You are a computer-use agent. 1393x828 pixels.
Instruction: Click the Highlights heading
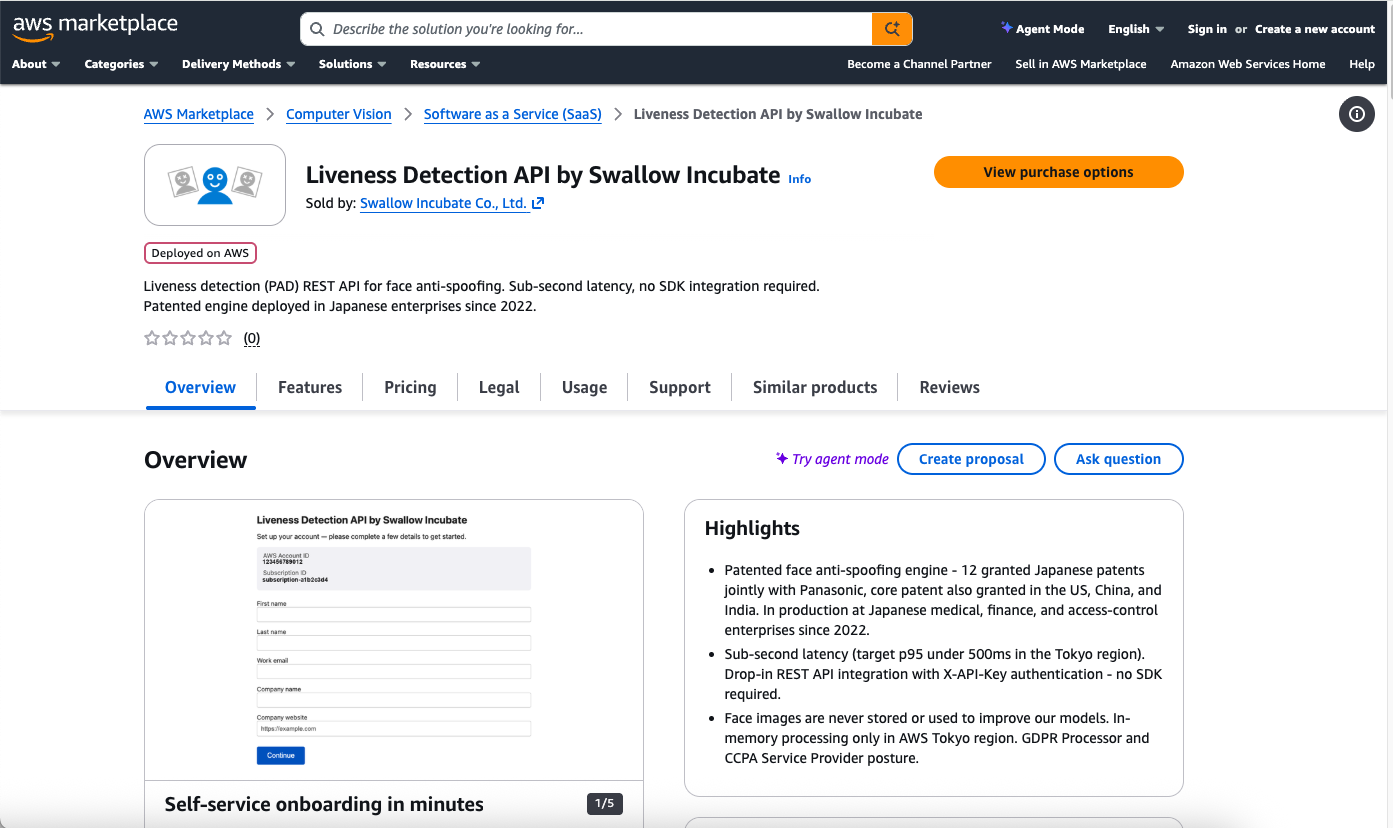[752, 528]
